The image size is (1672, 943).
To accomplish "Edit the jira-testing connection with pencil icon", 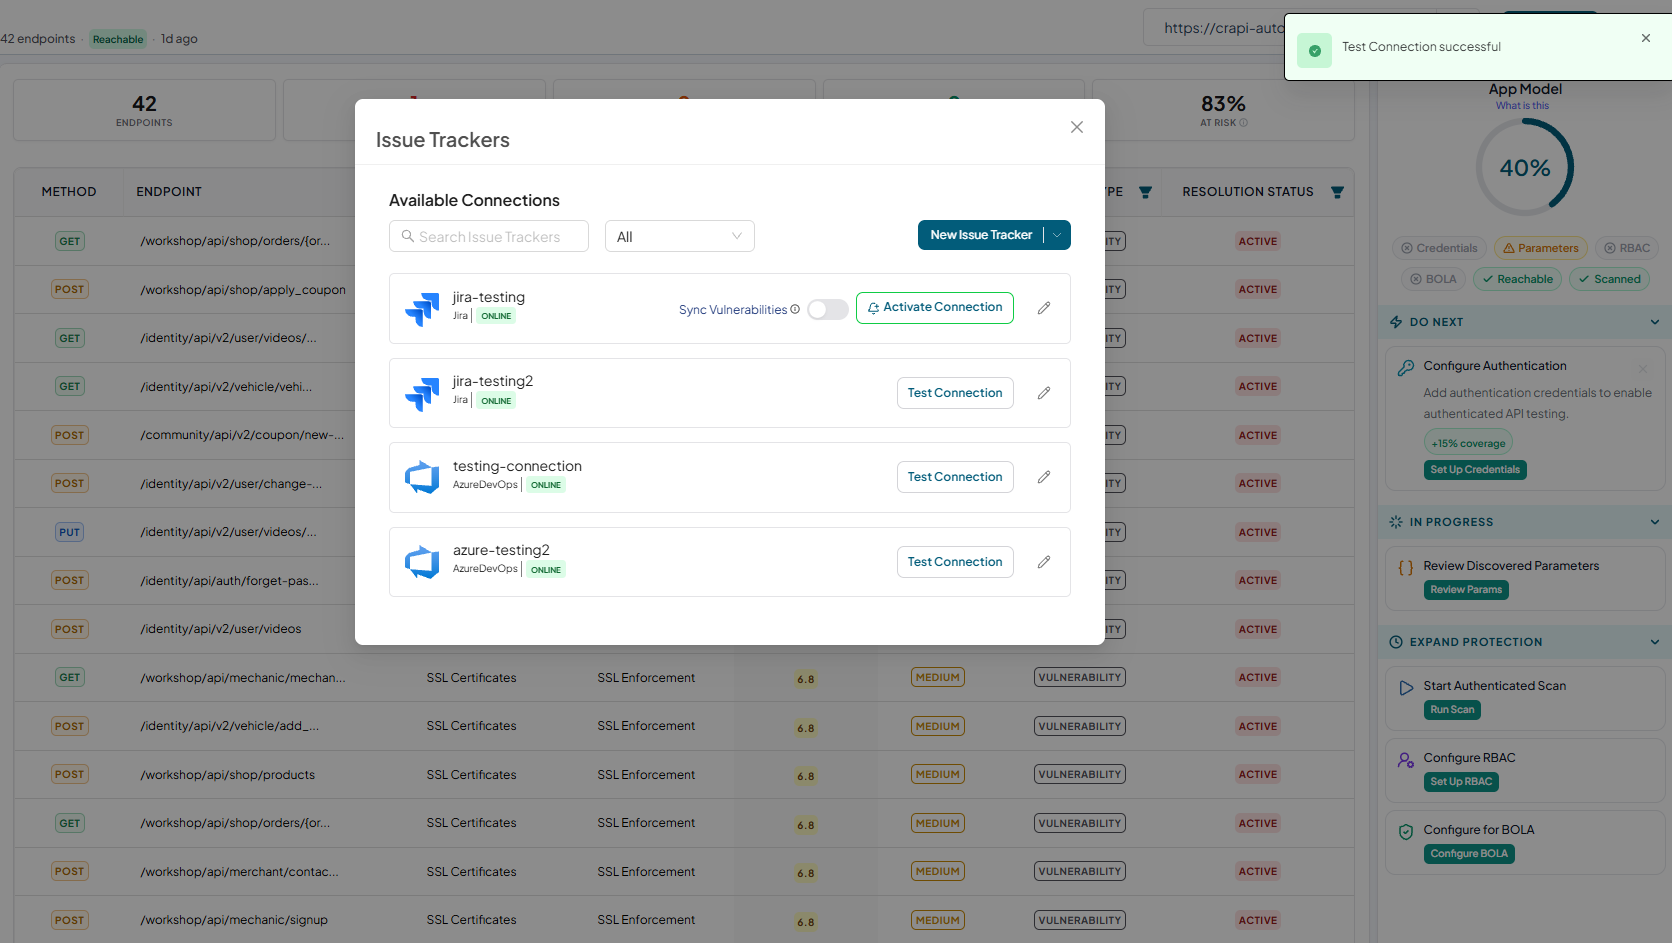I will [1044, 308].
